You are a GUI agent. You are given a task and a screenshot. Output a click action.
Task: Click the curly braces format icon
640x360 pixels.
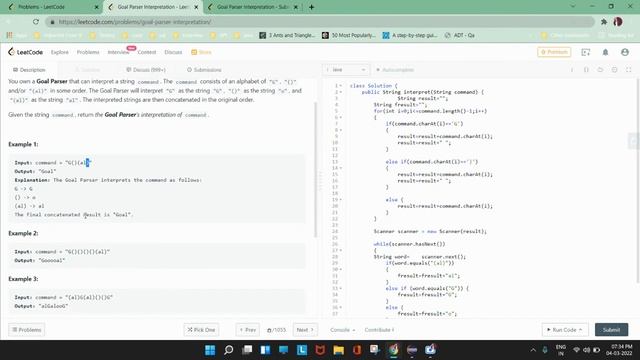pos(586,70)
